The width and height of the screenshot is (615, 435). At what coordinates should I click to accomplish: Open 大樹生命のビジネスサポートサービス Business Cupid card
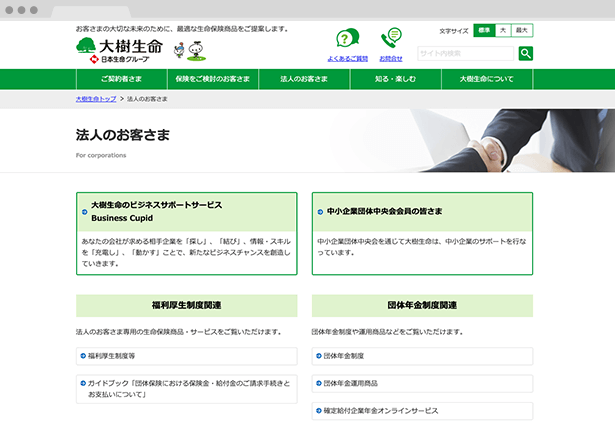[x=187, y=233]
